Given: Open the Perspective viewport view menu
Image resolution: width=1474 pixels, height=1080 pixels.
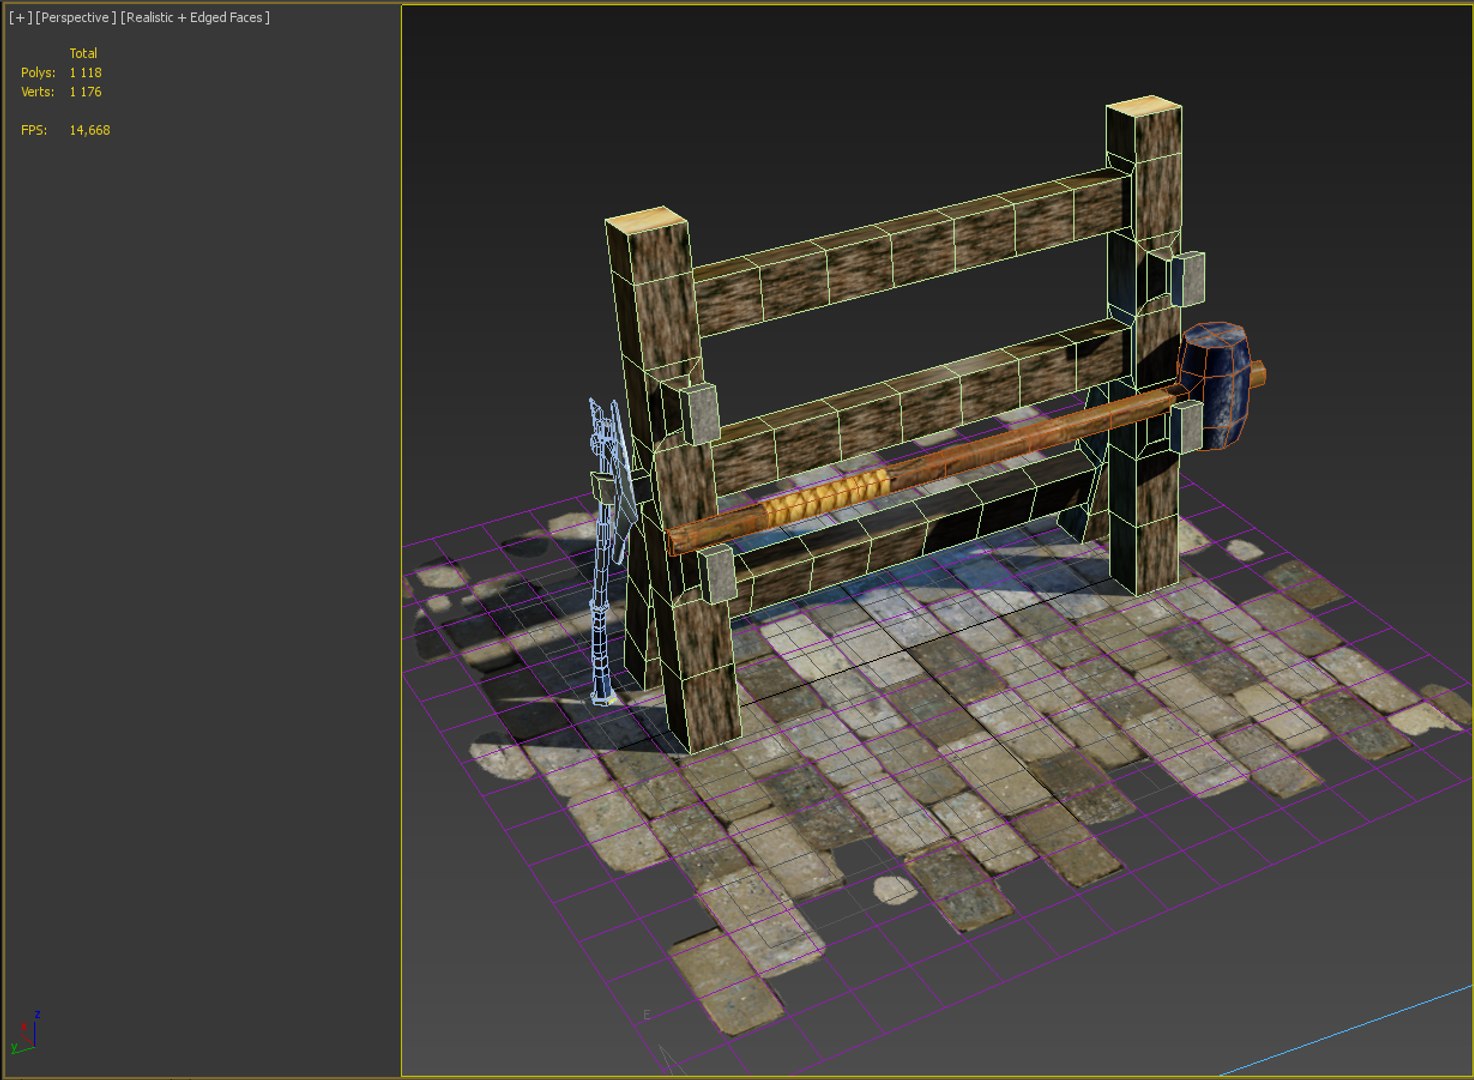Looking at the screenshot, I should coord(76,18).
